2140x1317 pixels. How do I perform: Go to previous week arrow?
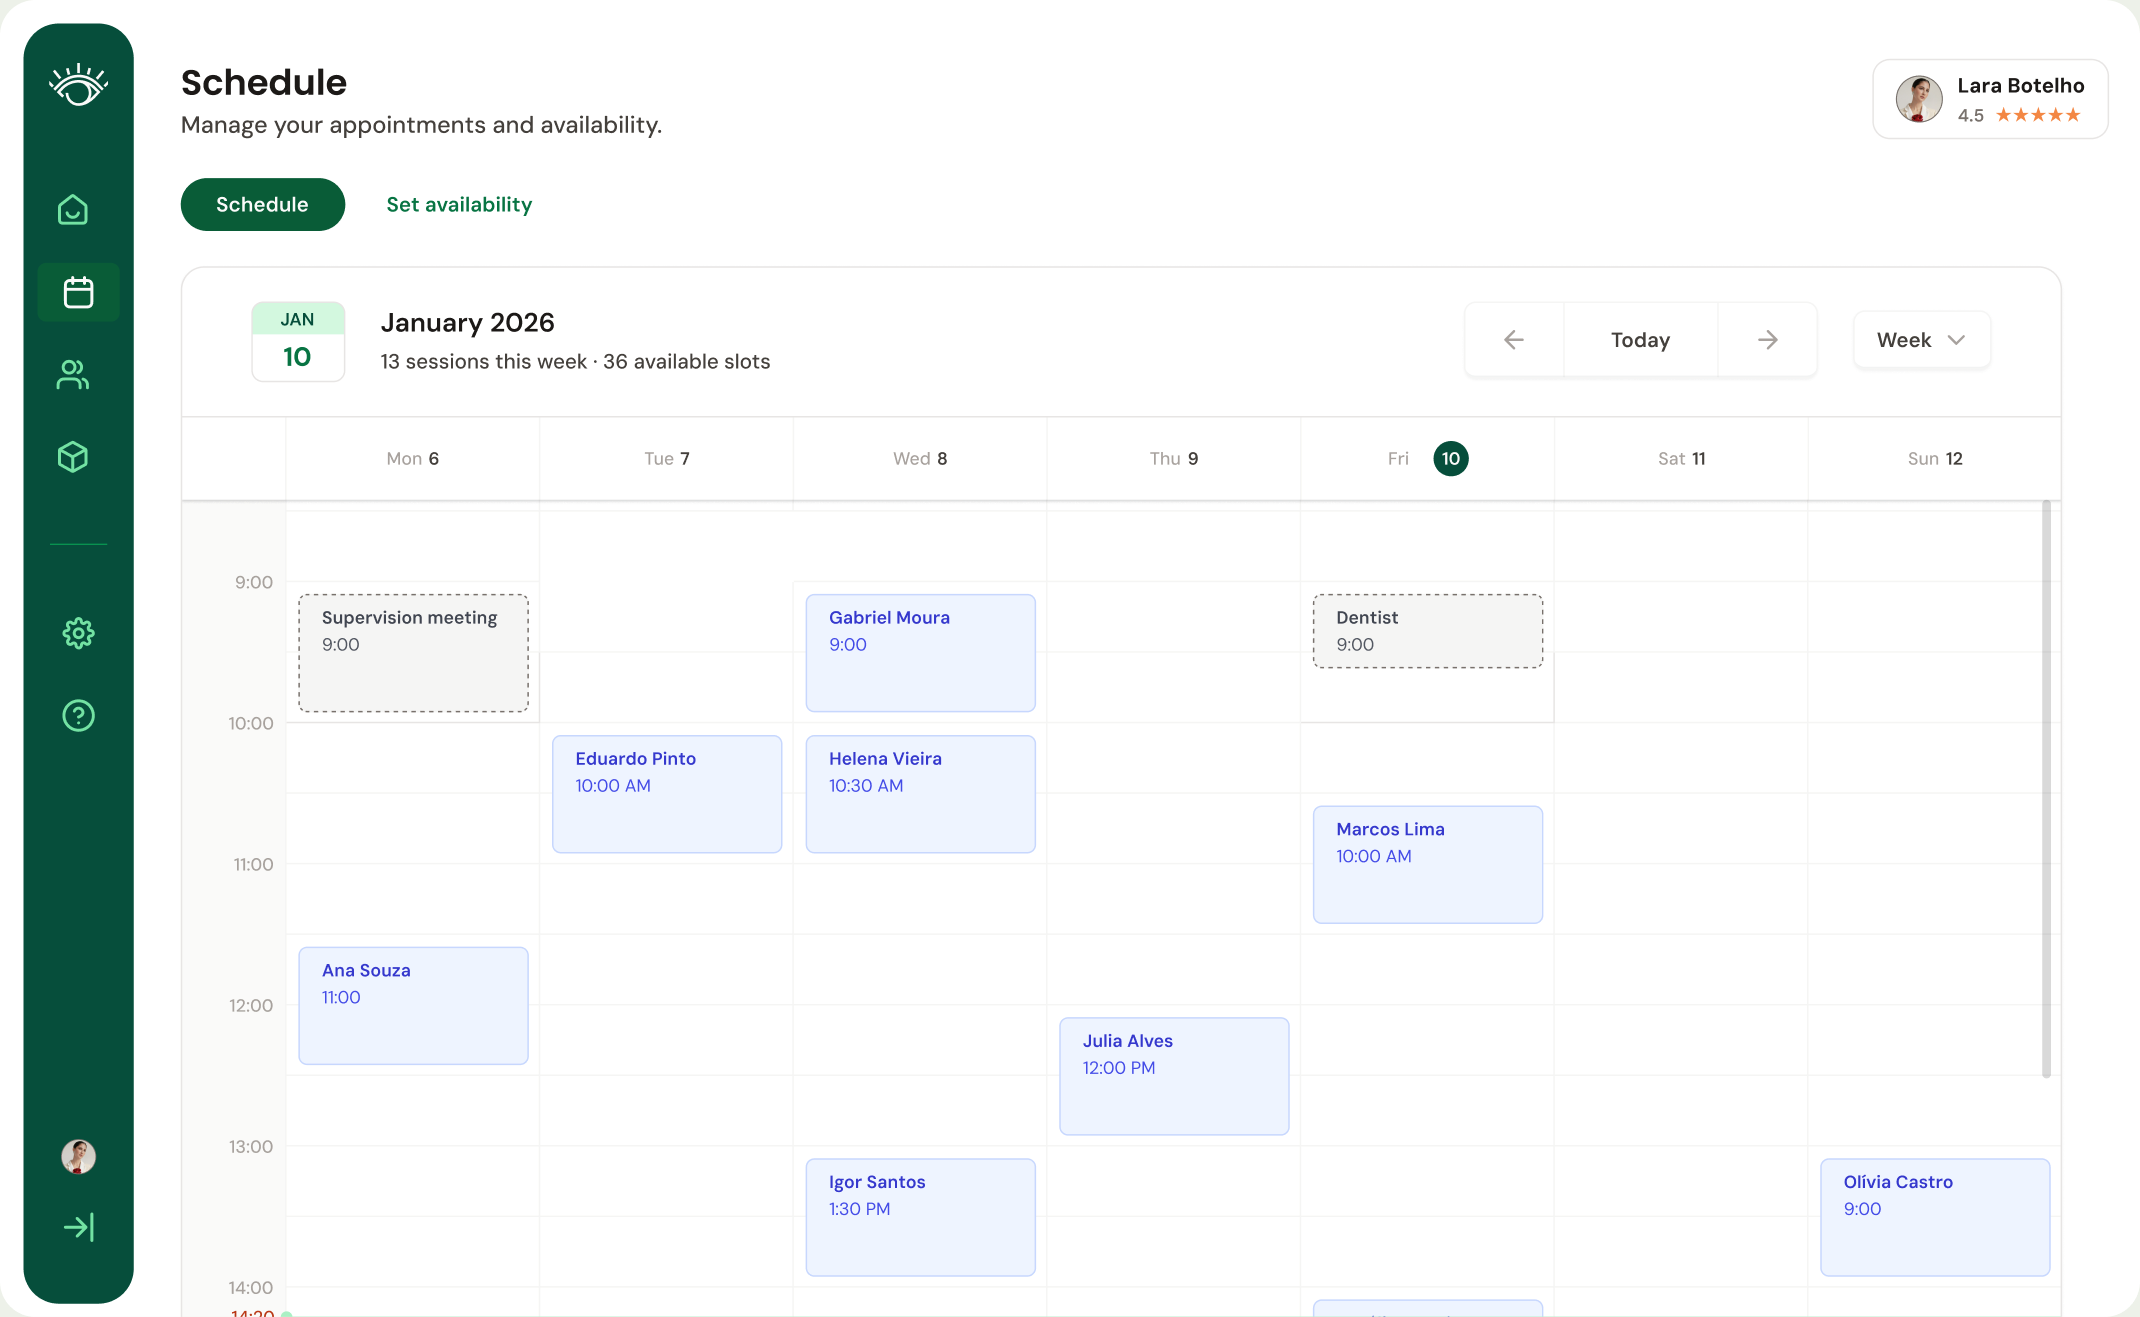[x=1514, y=340]
